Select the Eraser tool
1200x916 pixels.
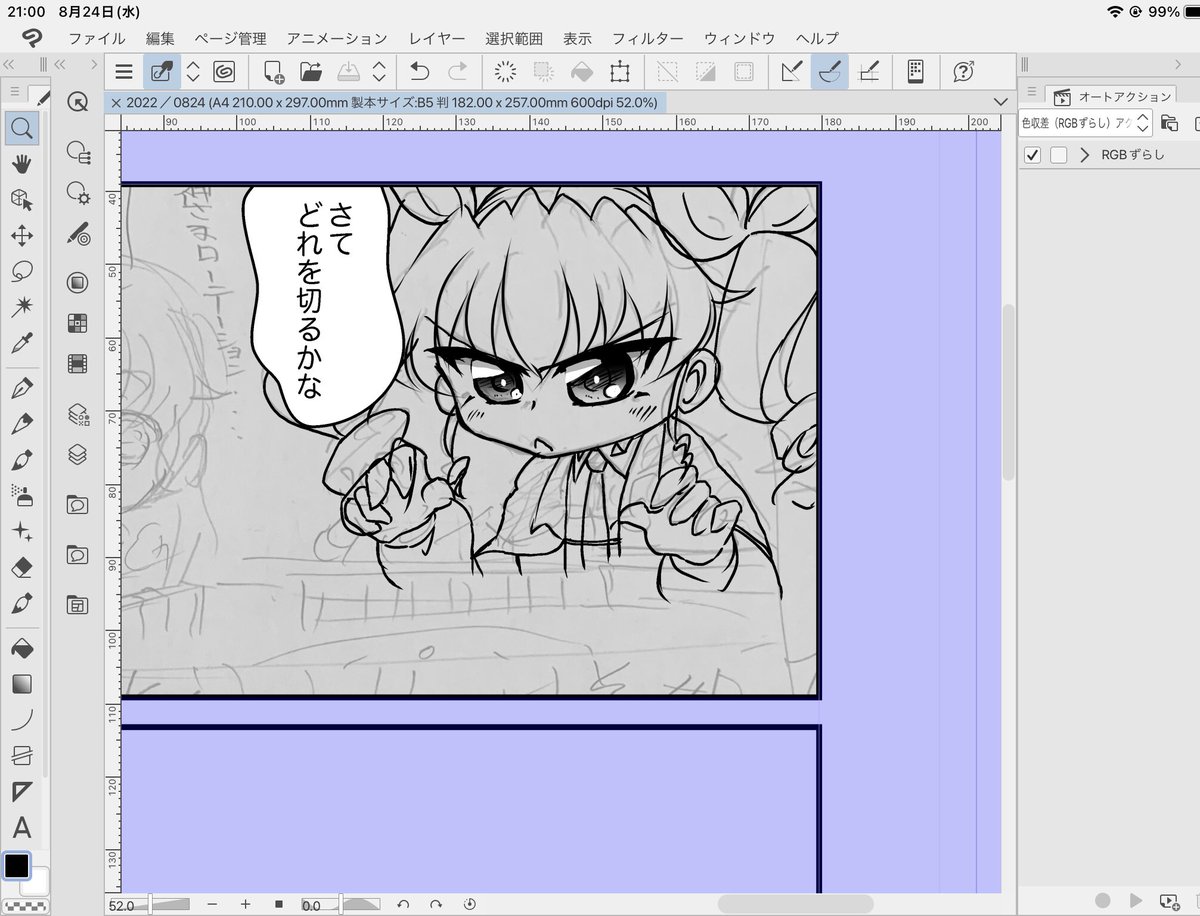pos(22,567)
